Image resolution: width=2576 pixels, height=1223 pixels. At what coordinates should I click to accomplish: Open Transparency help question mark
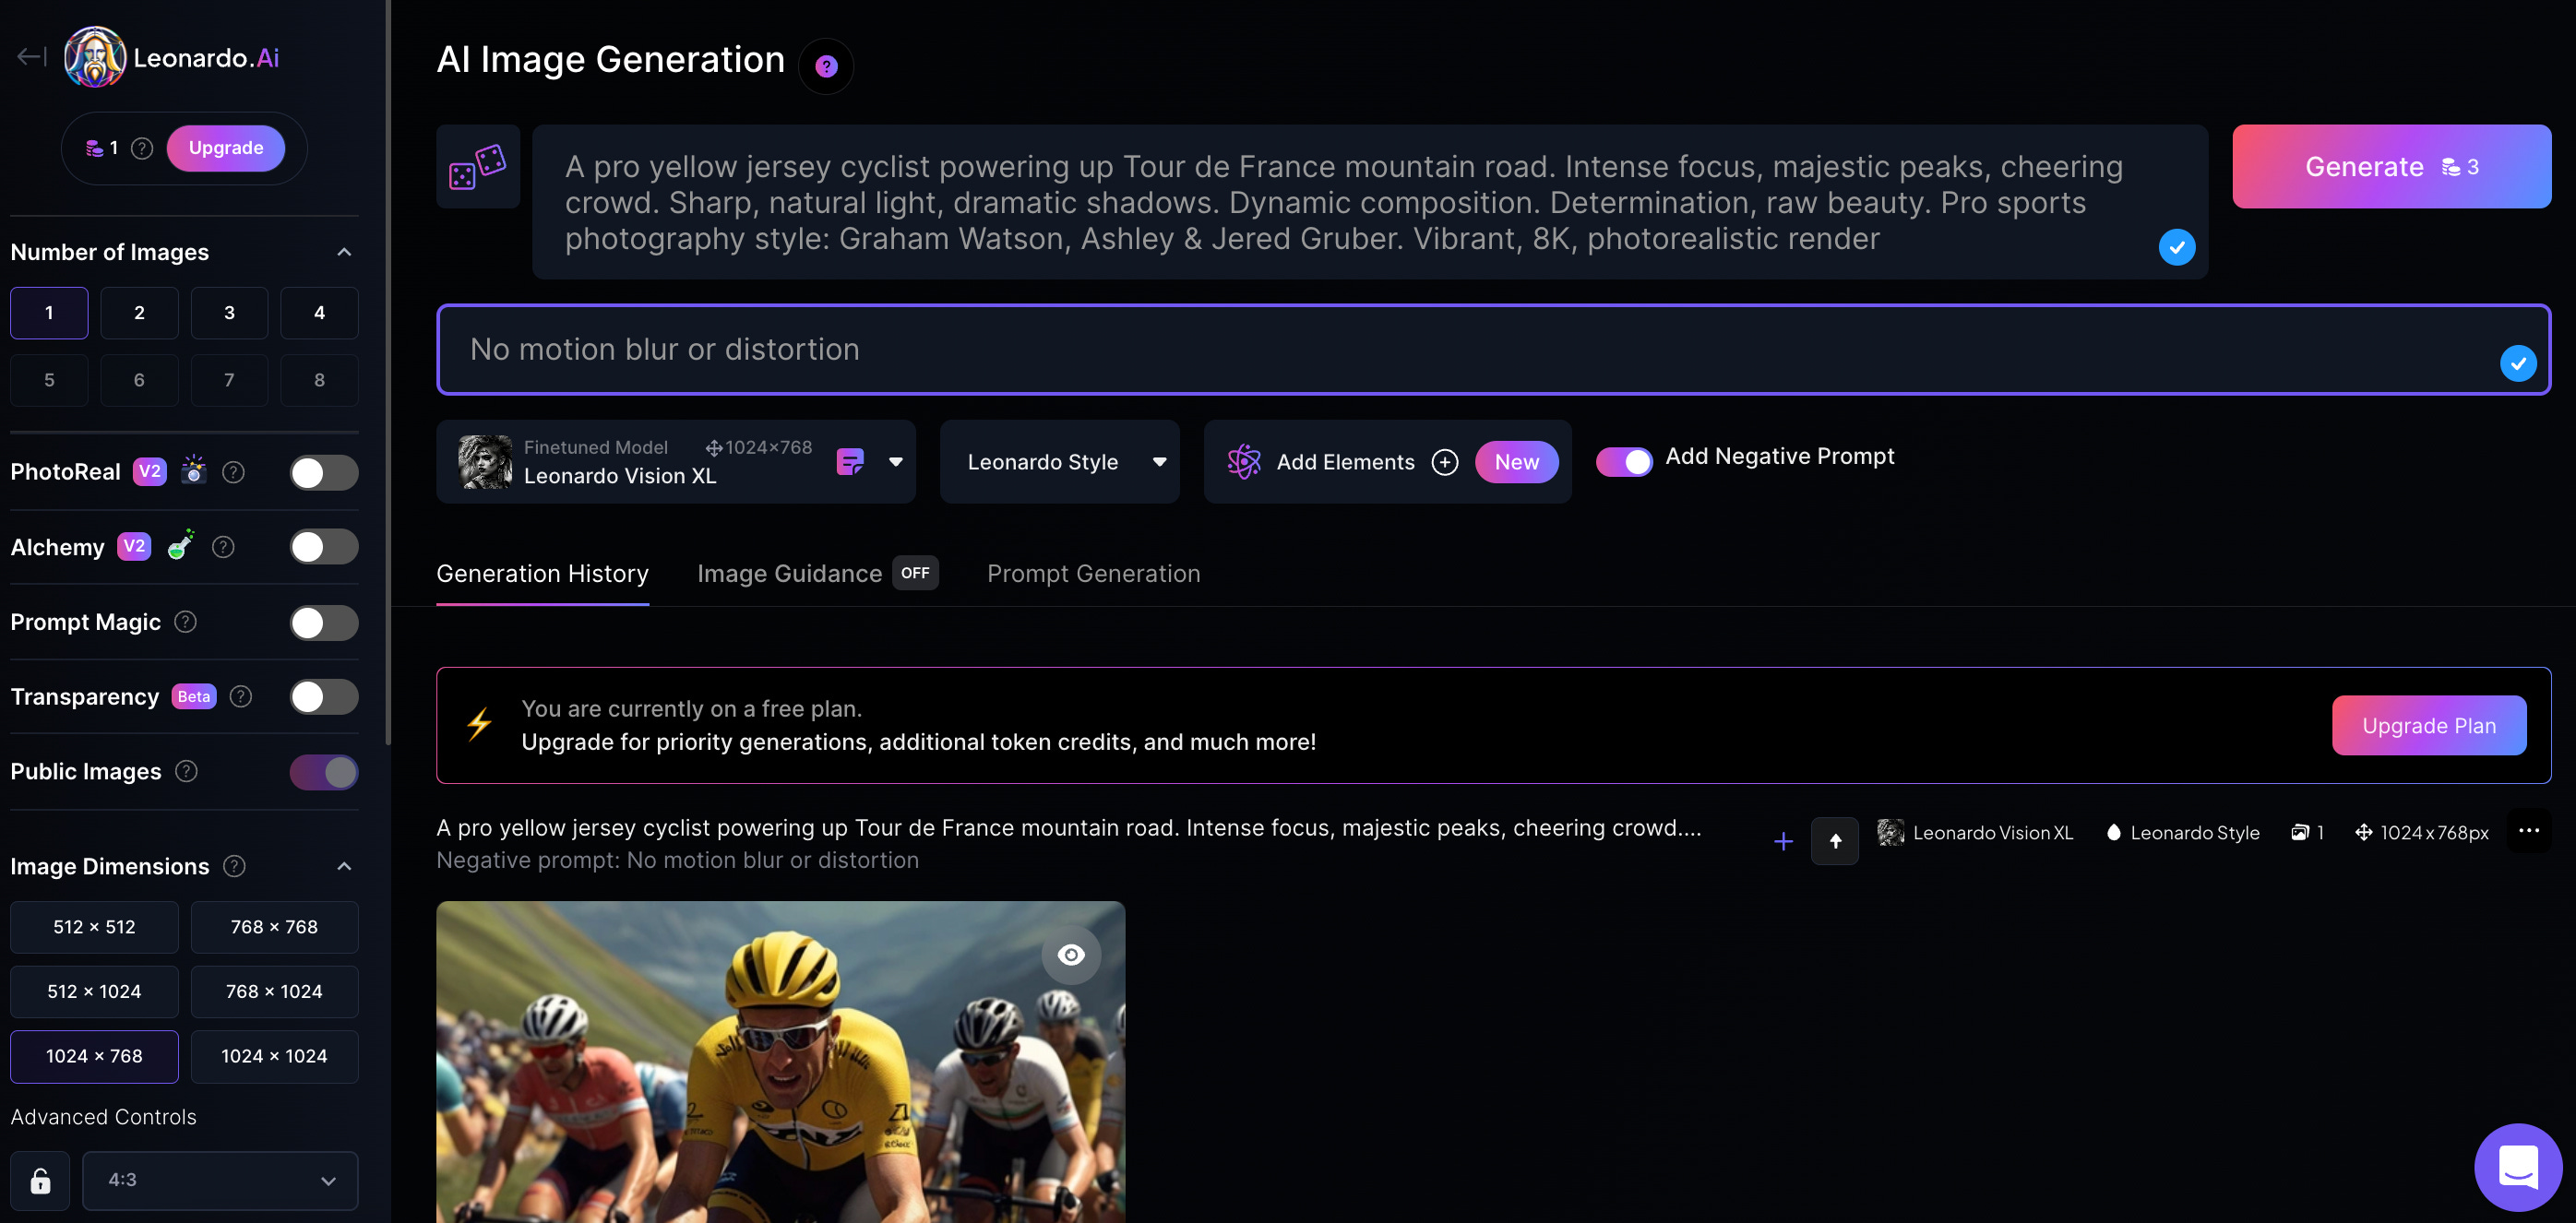(240, 696)
